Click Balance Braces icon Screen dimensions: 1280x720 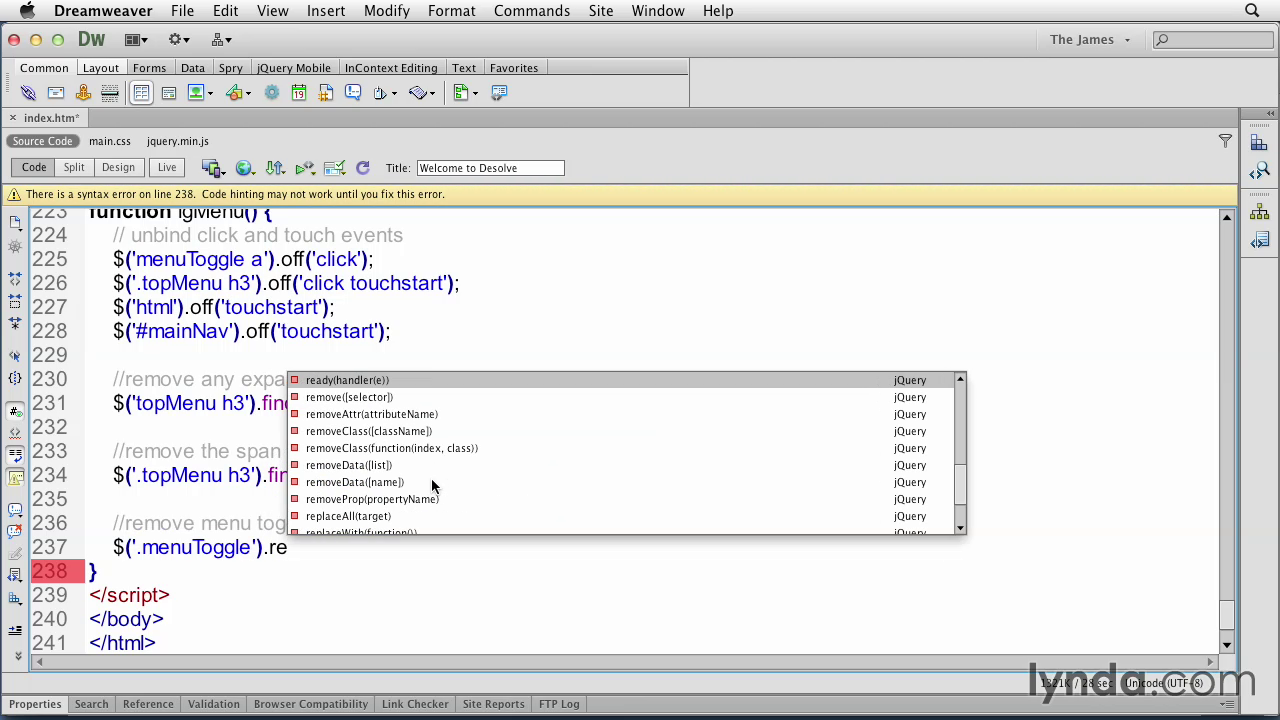point(15,378)
